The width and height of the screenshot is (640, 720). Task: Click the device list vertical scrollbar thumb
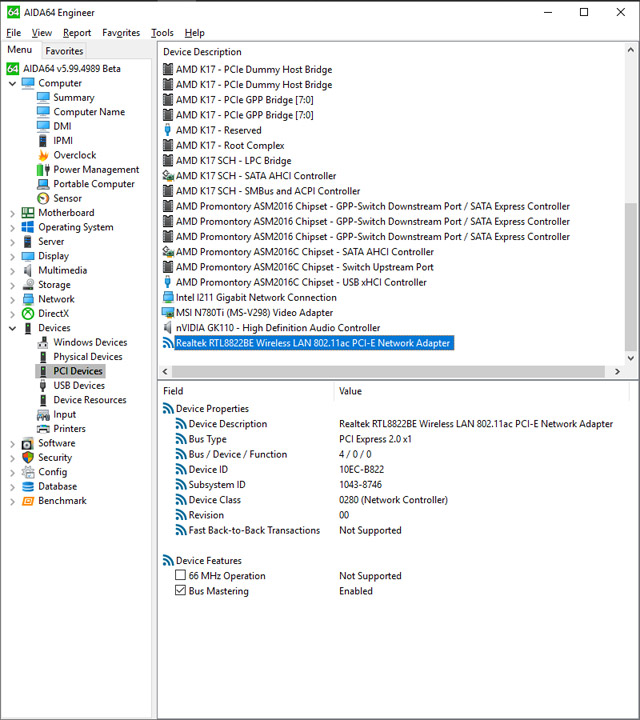point(630,277)
